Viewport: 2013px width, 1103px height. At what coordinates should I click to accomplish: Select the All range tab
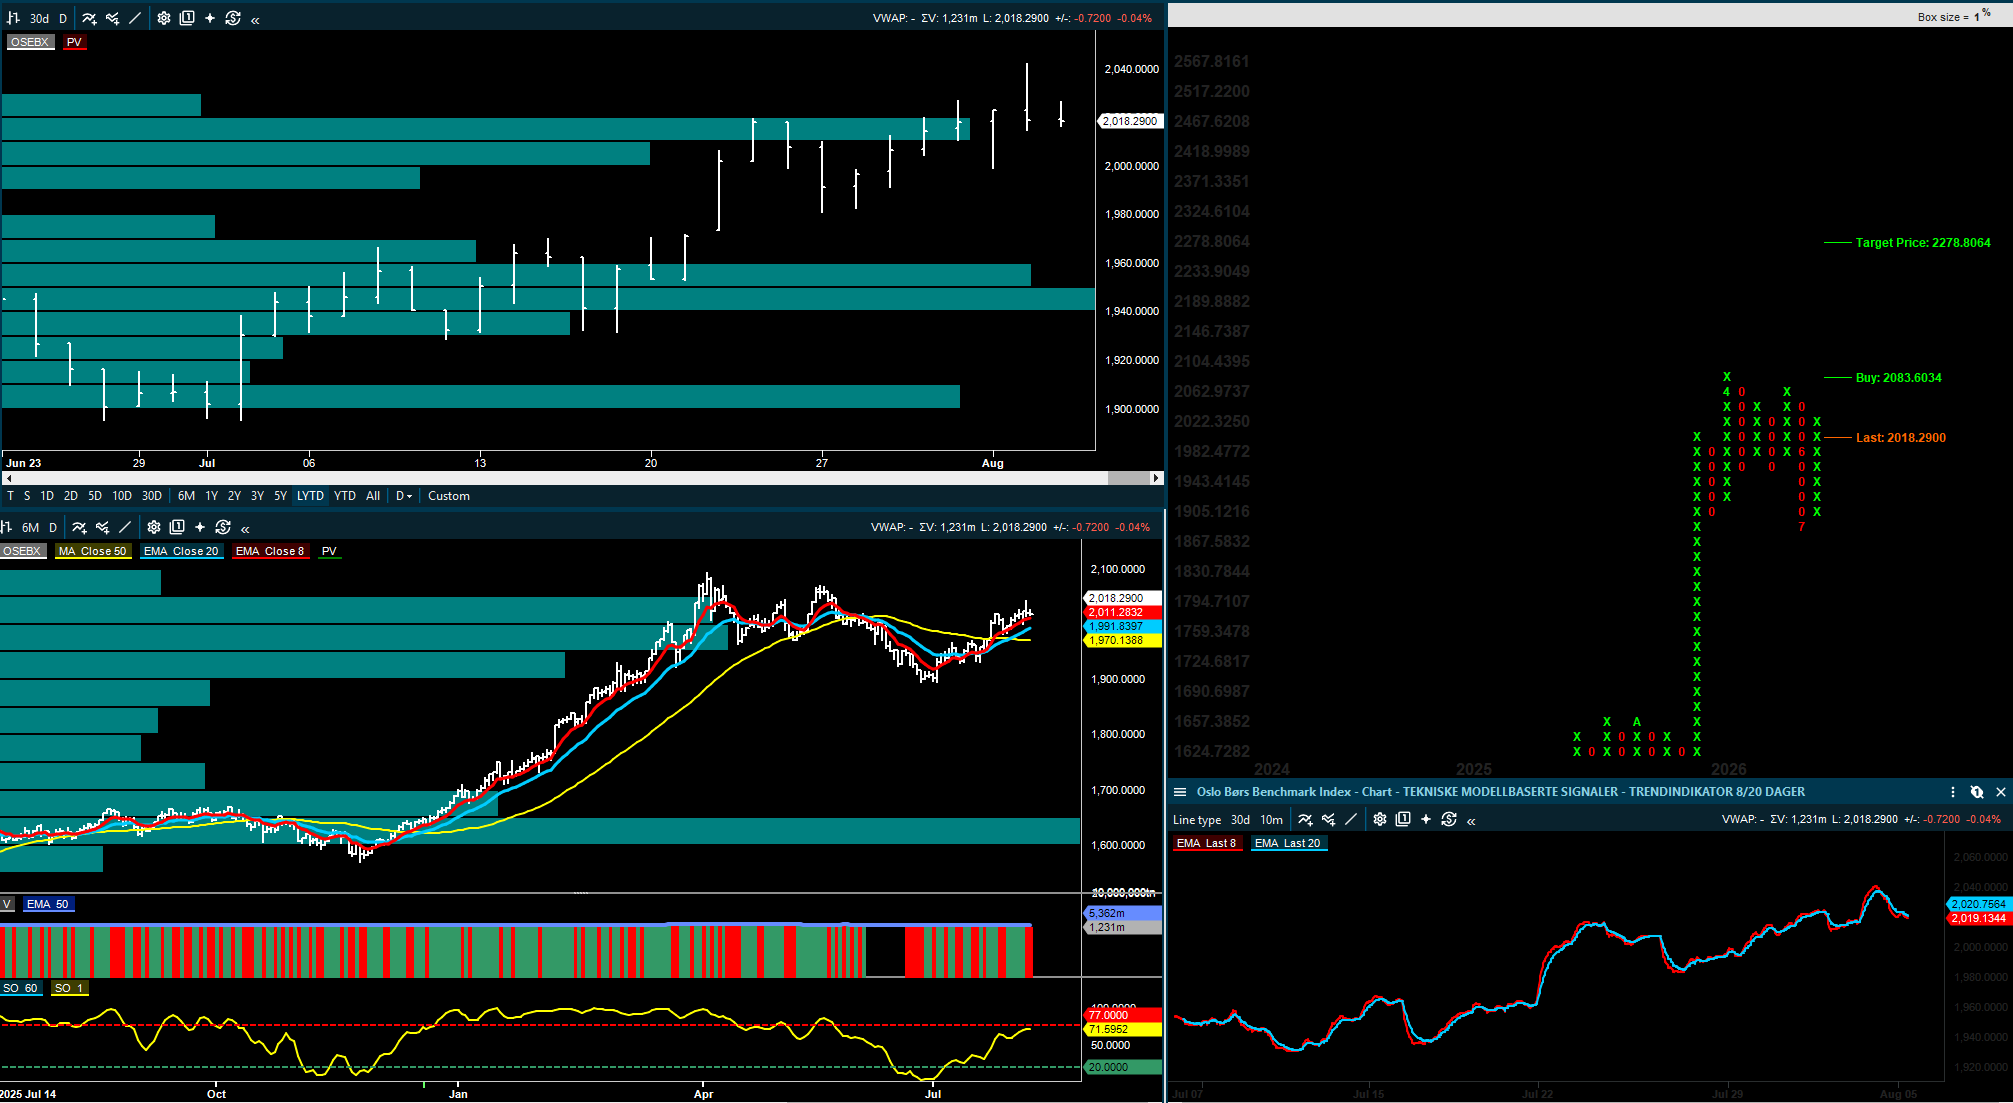point(373,496)
